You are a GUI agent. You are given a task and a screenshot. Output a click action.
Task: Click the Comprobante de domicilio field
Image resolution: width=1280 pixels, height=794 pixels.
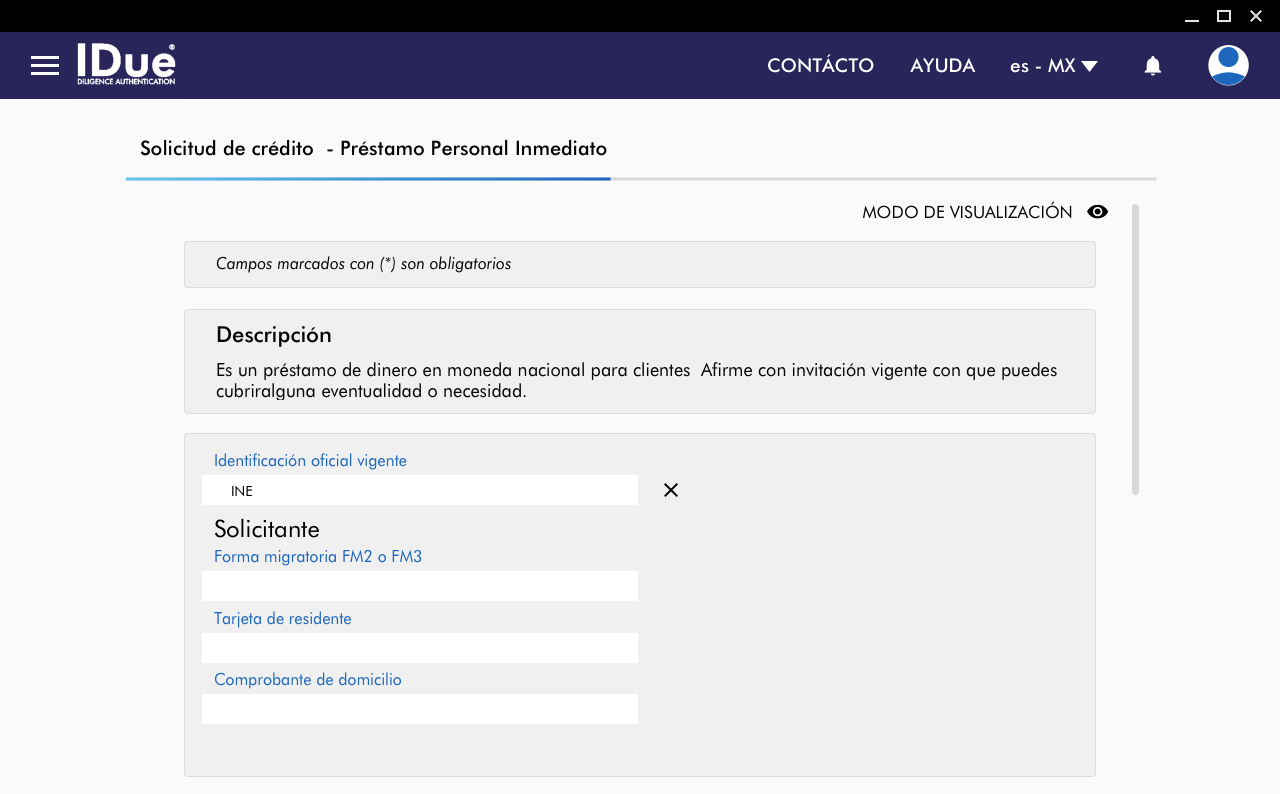pyautogui.click(x=420, y=709)
